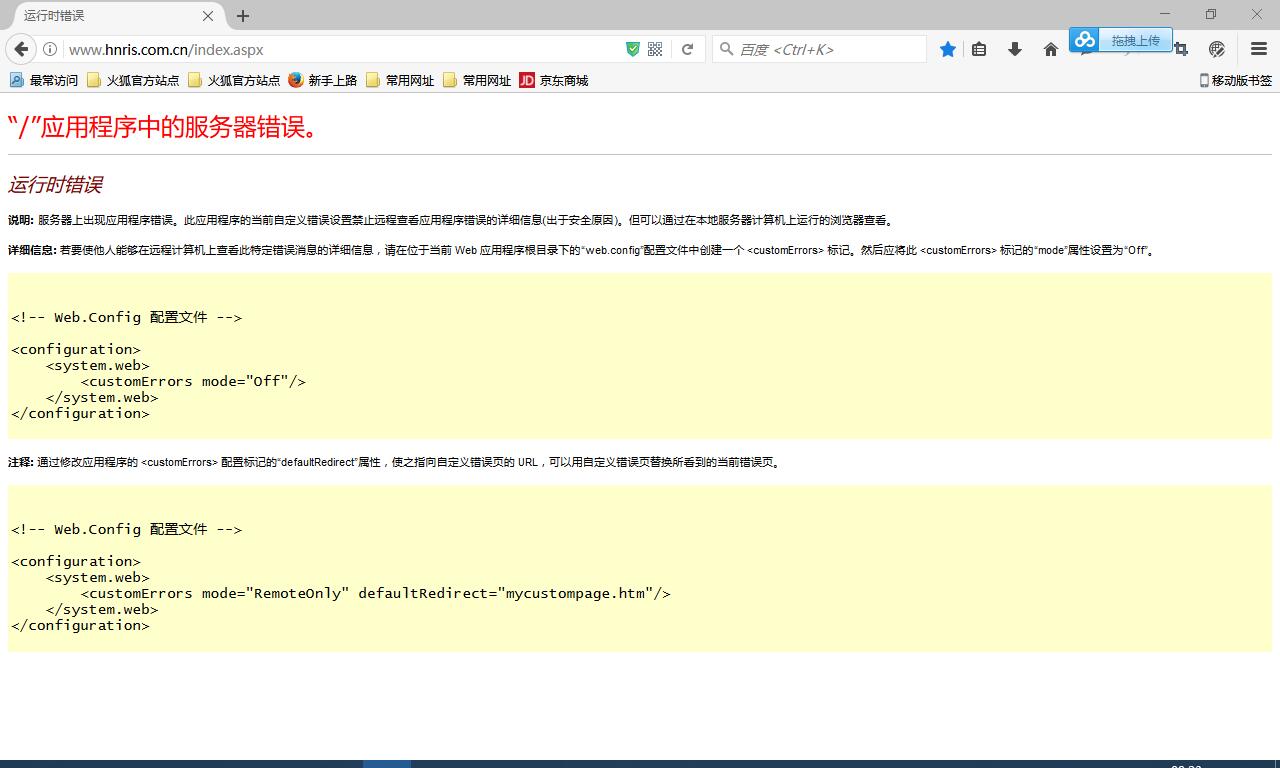Close the 运行时错误 tab

[208, 16]
